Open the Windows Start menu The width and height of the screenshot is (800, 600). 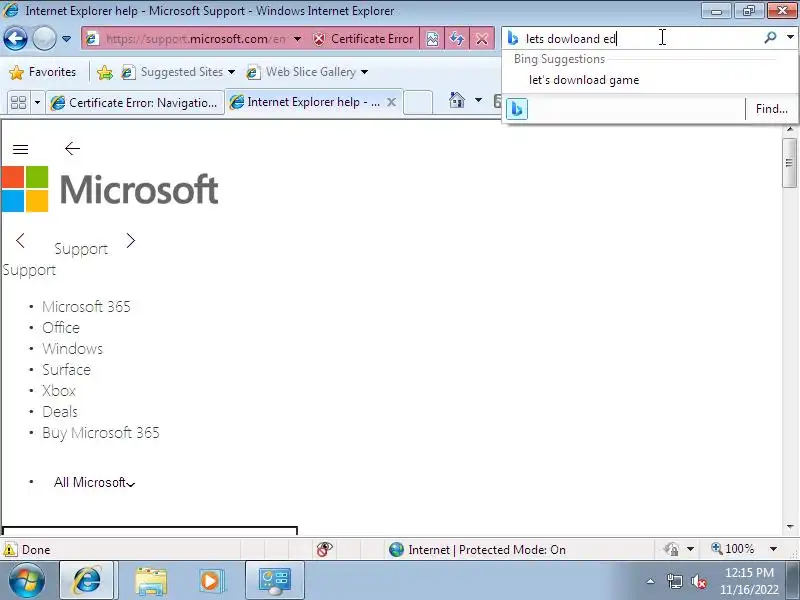point(27,580)
